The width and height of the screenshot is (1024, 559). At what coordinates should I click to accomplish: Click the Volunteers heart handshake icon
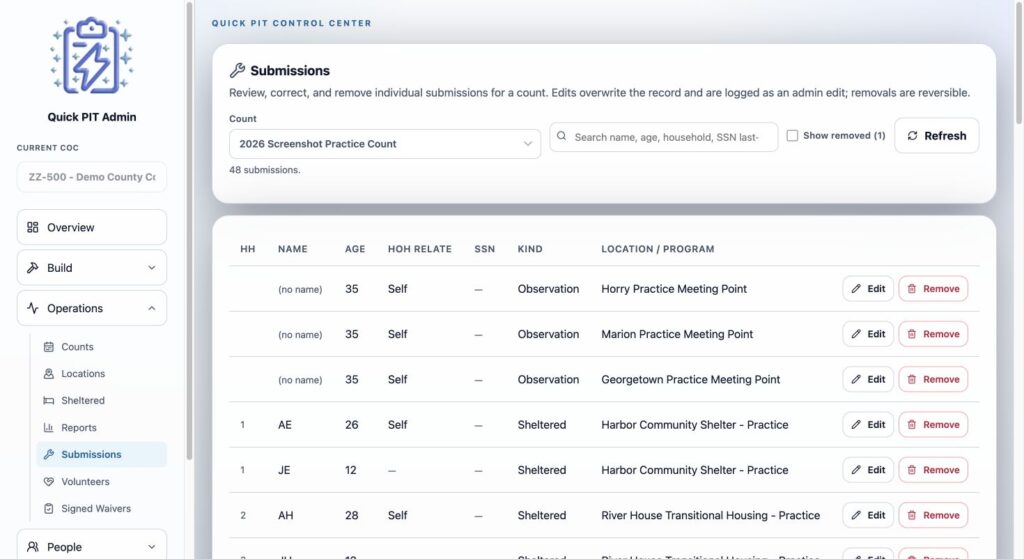tap(48, 481)
